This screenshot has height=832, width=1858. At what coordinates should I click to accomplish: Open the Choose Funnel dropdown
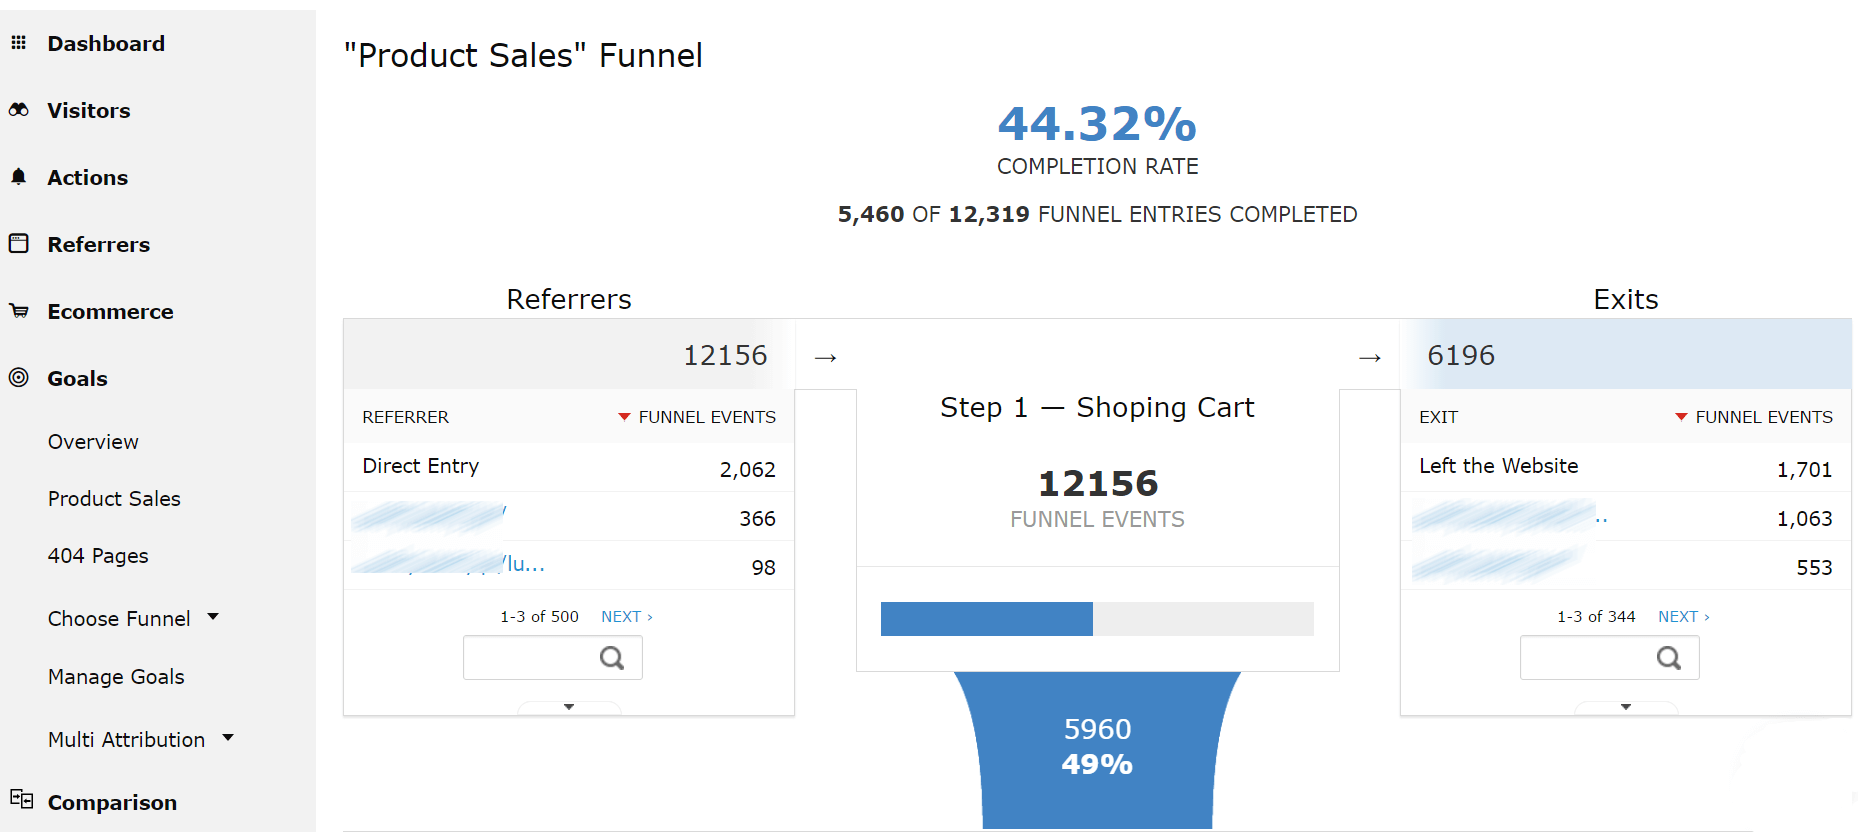135,618
